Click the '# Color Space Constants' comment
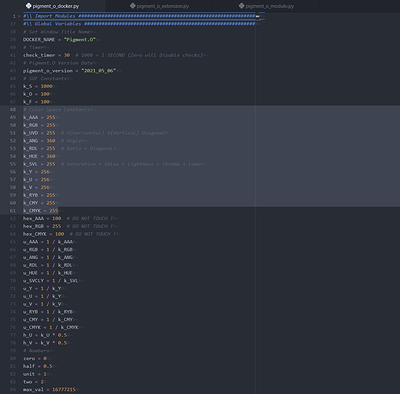This screenshot has height=394, width=400. (x=56, y=109)
